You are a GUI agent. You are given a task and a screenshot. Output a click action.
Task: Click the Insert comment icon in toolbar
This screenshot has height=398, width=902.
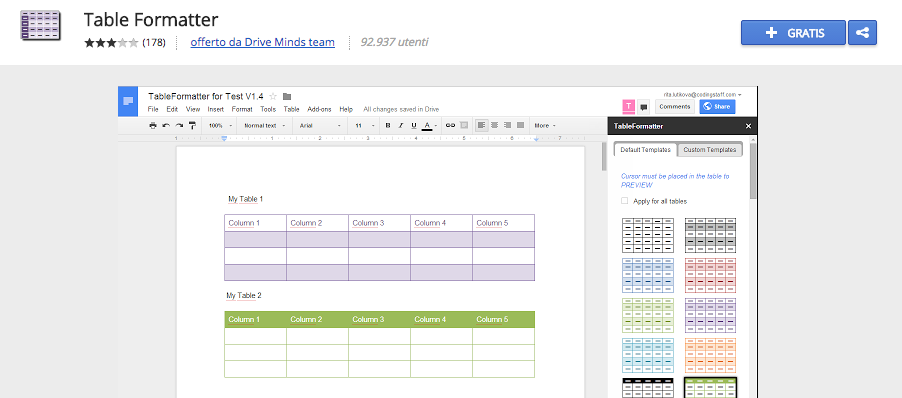(464, 125)
